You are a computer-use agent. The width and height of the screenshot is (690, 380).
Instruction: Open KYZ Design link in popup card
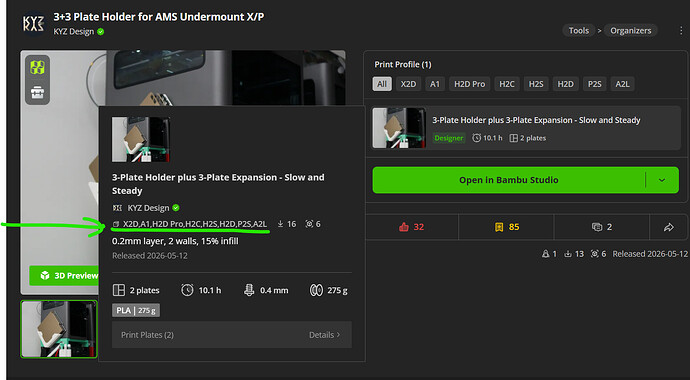coord(148,208)
